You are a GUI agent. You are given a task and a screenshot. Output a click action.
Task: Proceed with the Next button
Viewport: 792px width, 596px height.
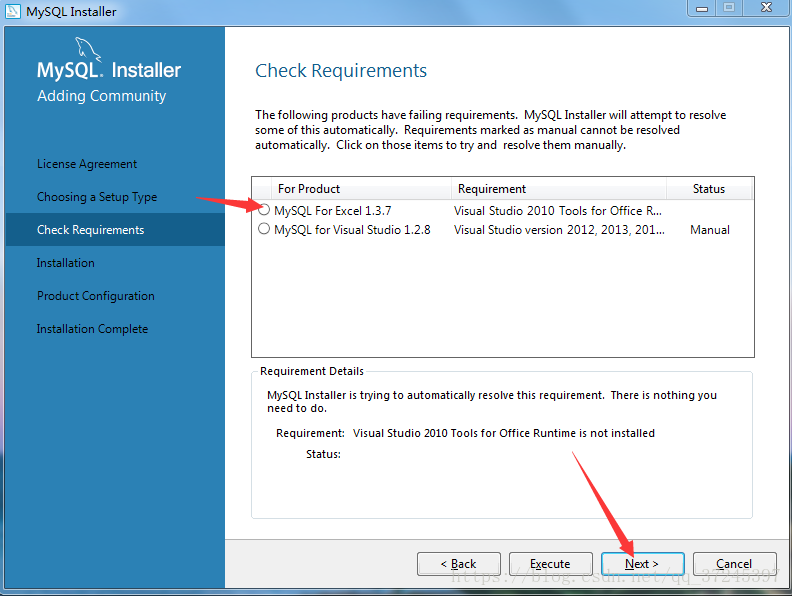[x=642, y=564]
